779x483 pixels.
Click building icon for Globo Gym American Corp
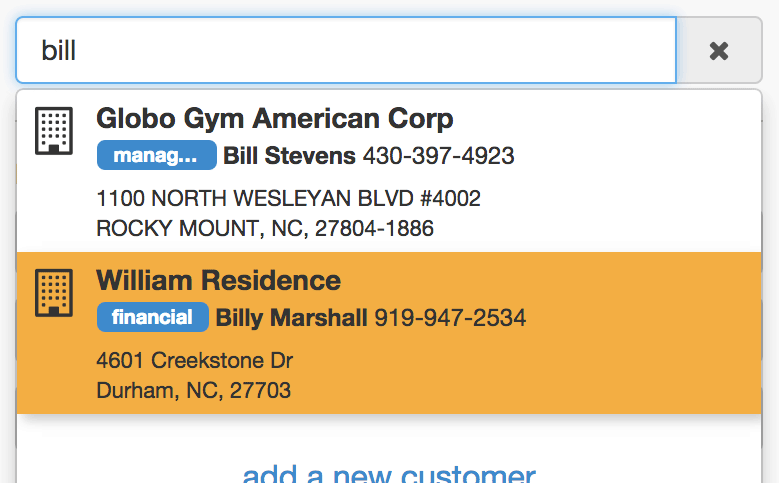point(54,131)
